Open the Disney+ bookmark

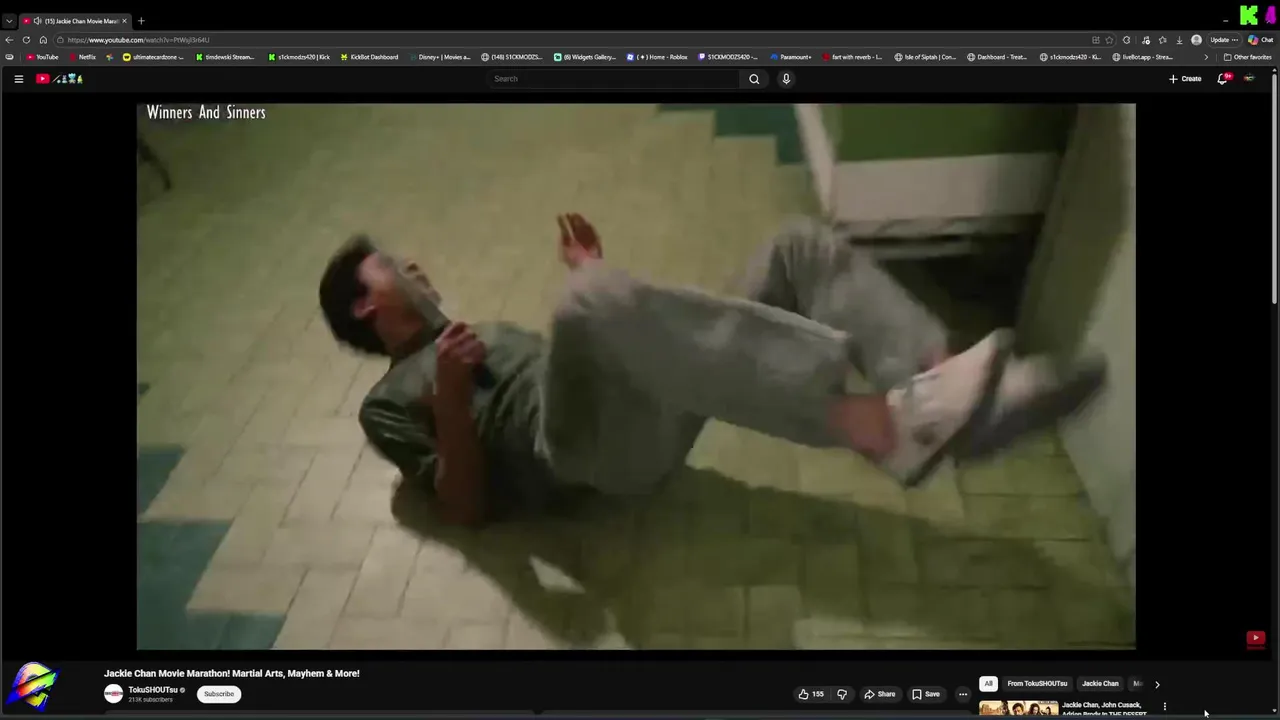[x=439, y=57]
